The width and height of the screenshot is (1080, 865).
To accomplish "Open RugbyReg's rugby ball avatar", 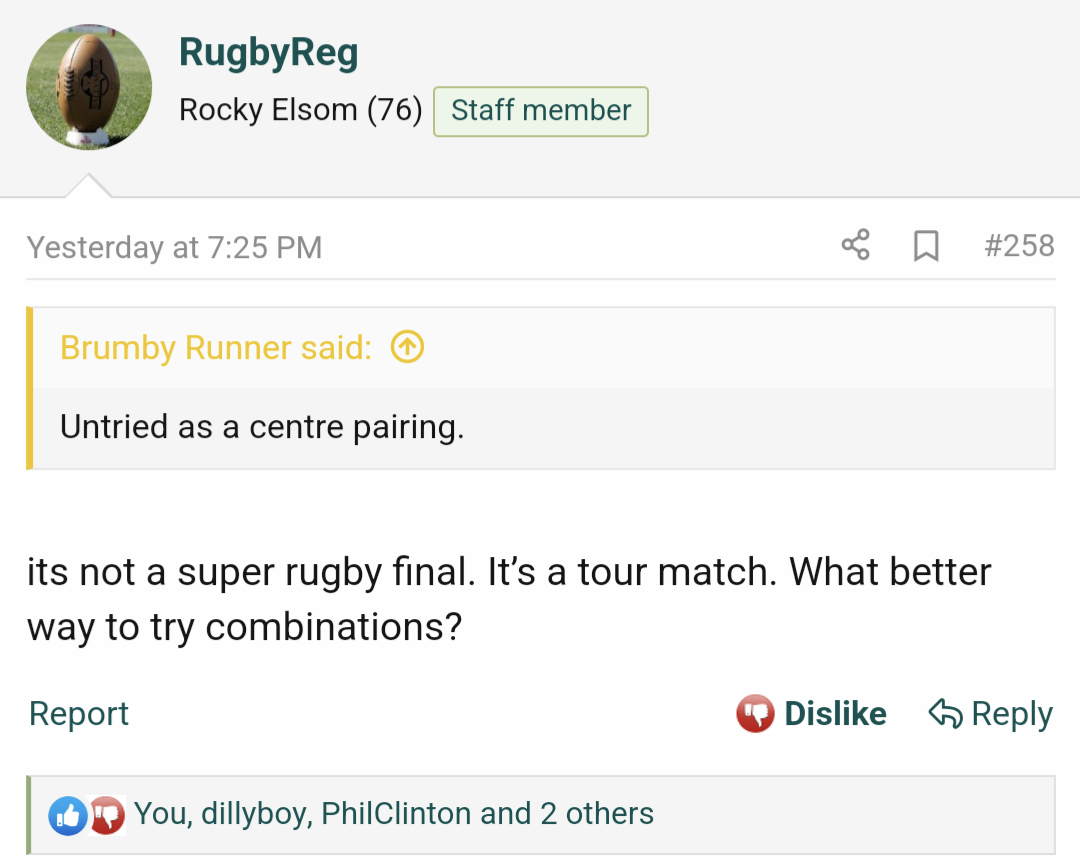I will coord(89,87).
